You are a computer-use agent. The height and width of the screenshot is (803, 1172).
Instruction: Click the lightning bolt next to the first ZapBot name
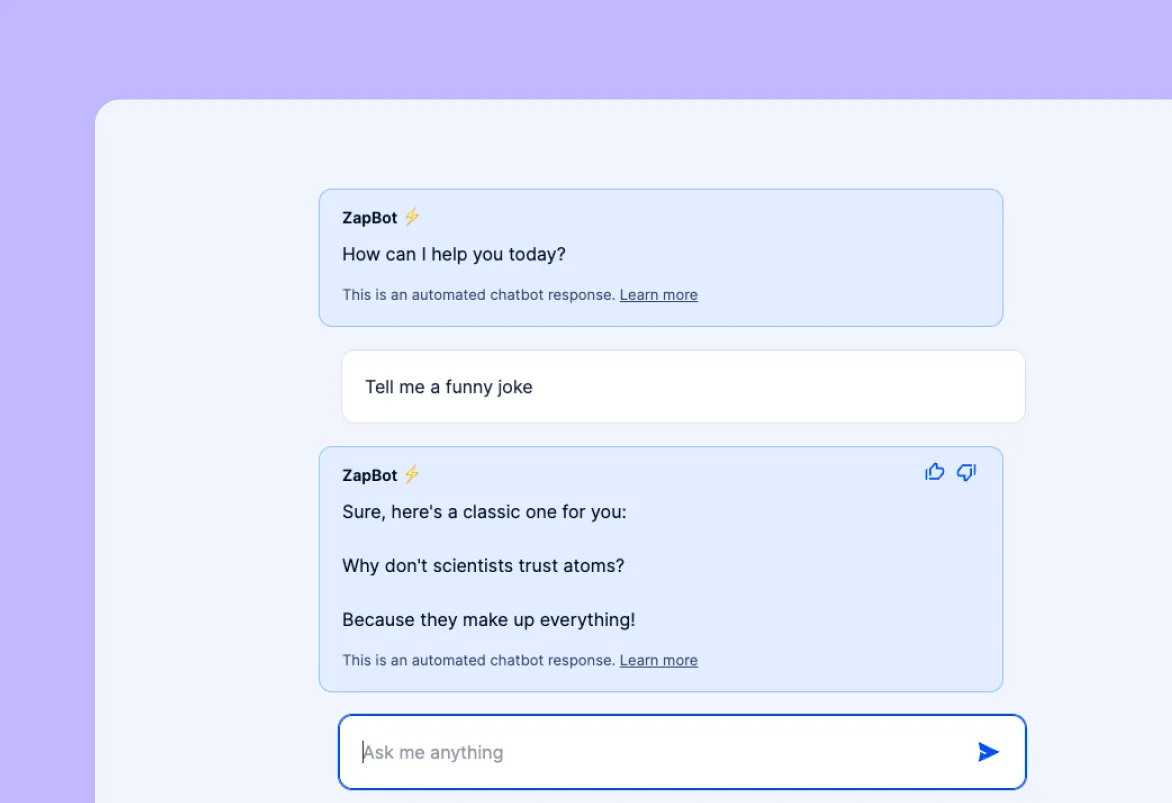411,216
